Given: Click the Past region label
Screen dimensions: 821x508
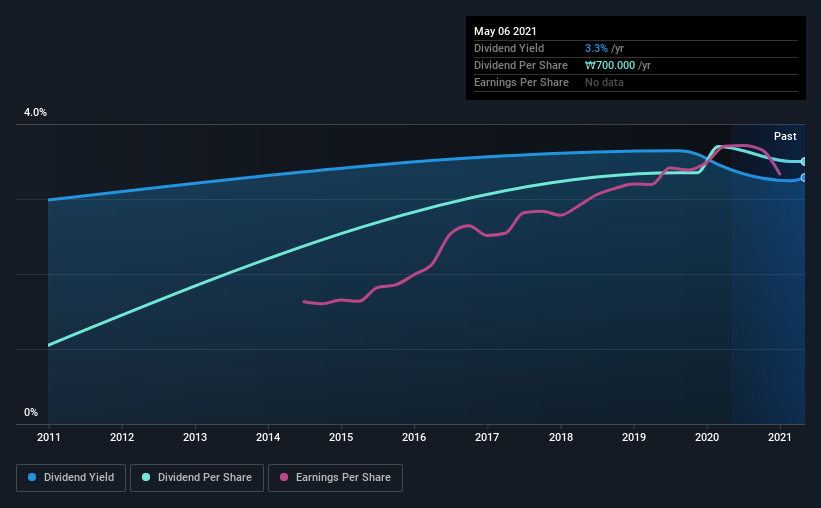Looking at the screenshot, I should [785, 136].
